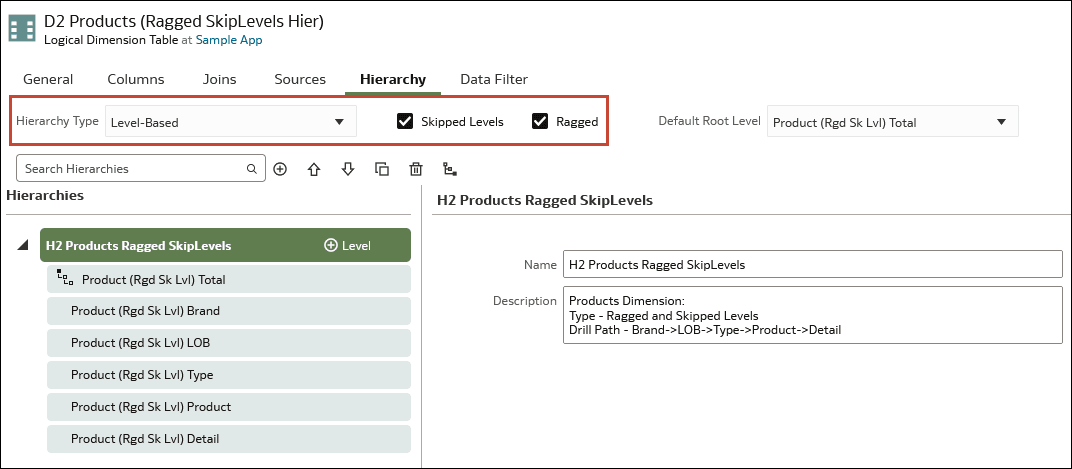
Task: Move hierarchy up with the up arrow icon
Action: [314, 169]
